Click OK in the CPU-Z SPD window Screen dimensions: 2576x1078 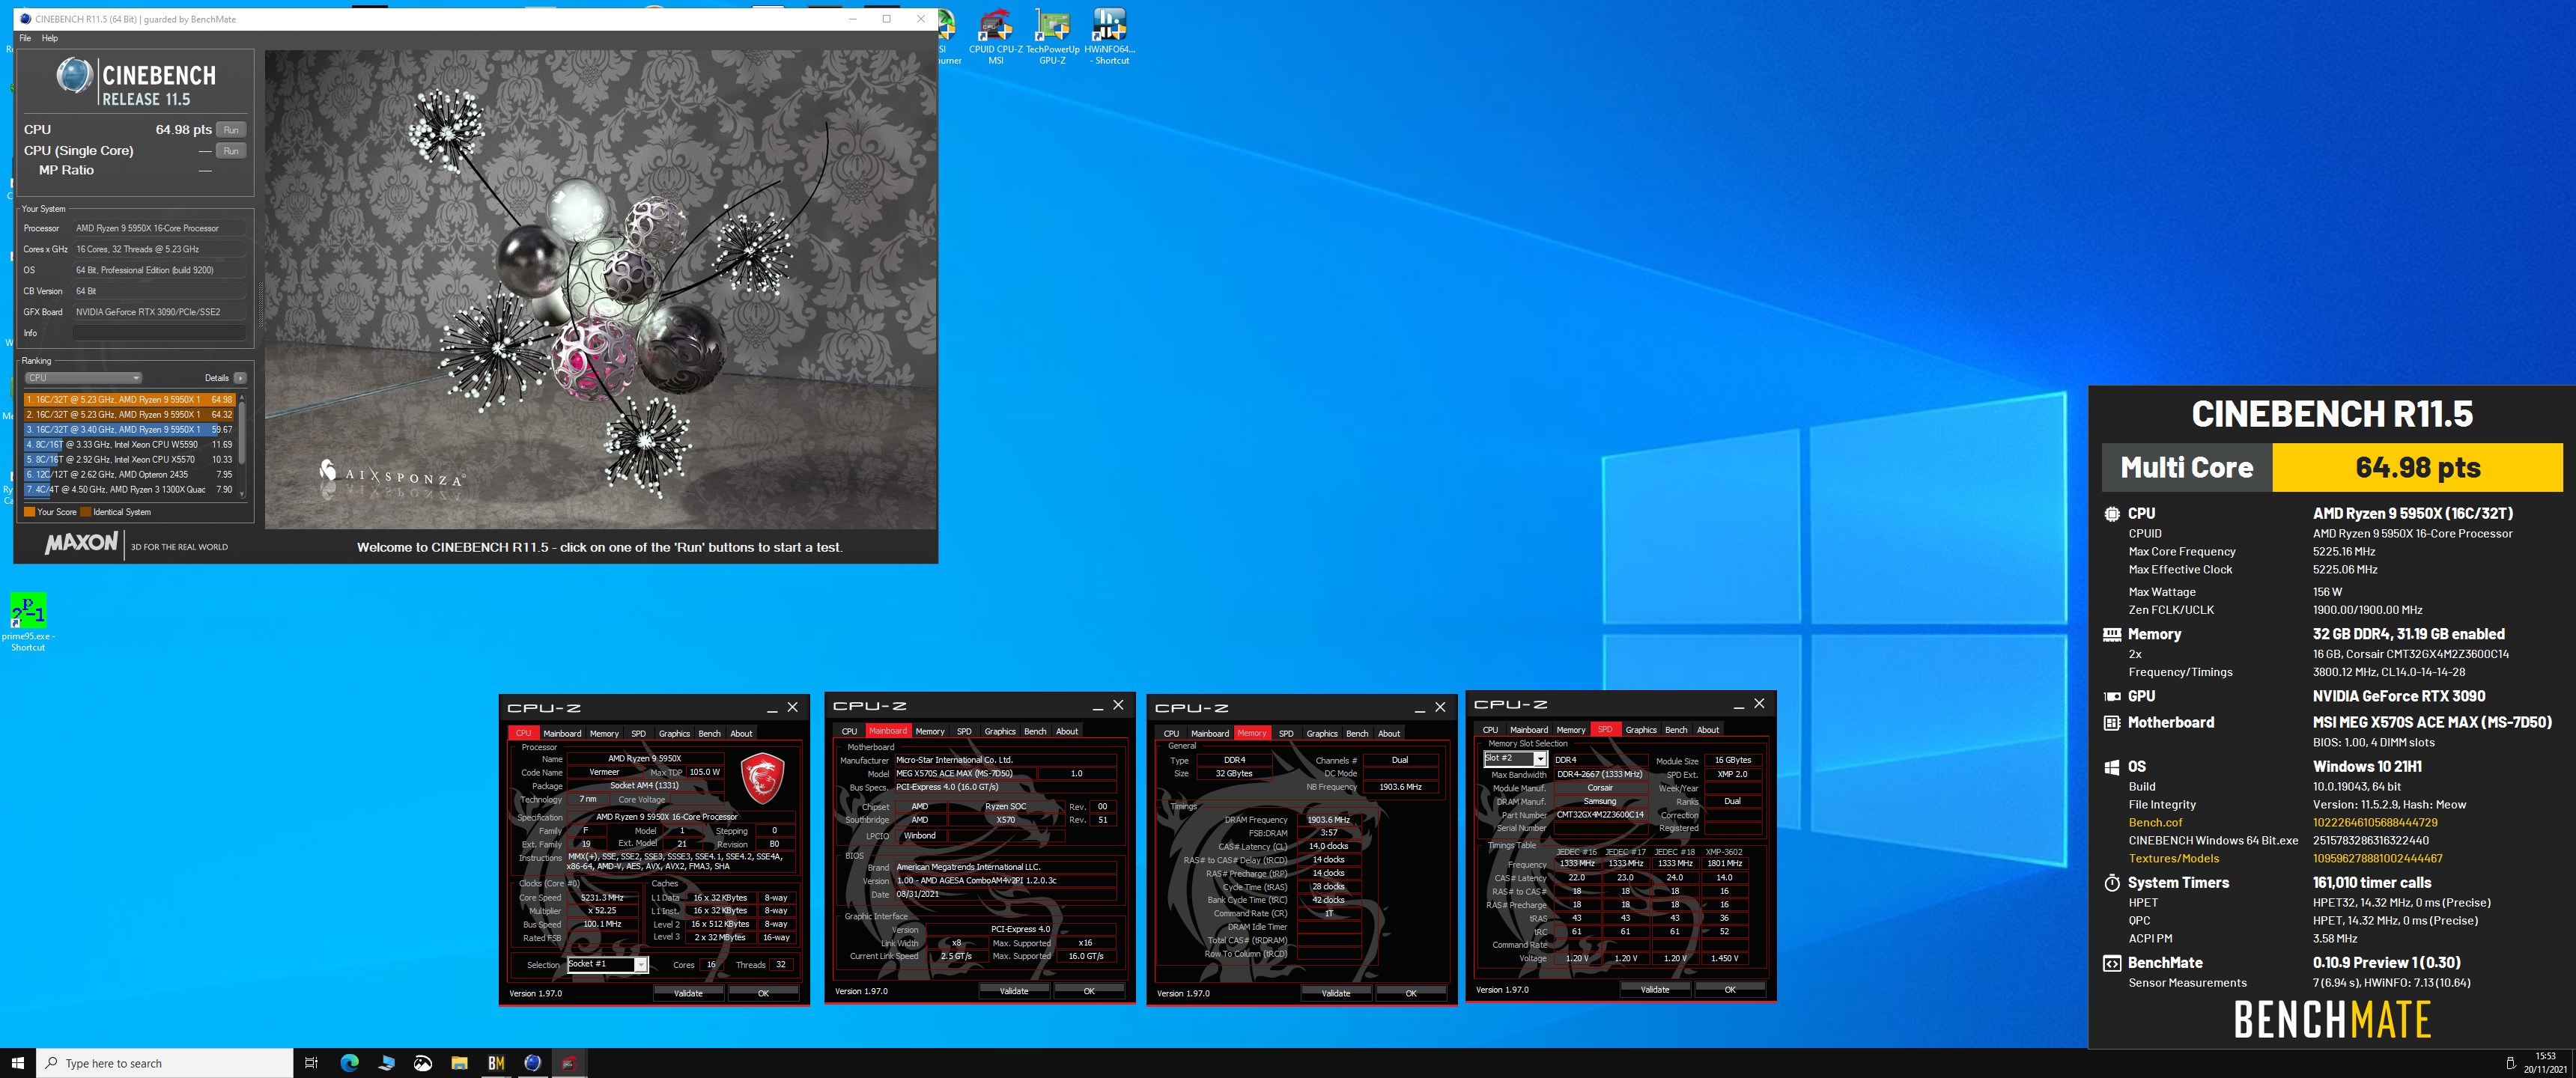[x=1730, y=989]
